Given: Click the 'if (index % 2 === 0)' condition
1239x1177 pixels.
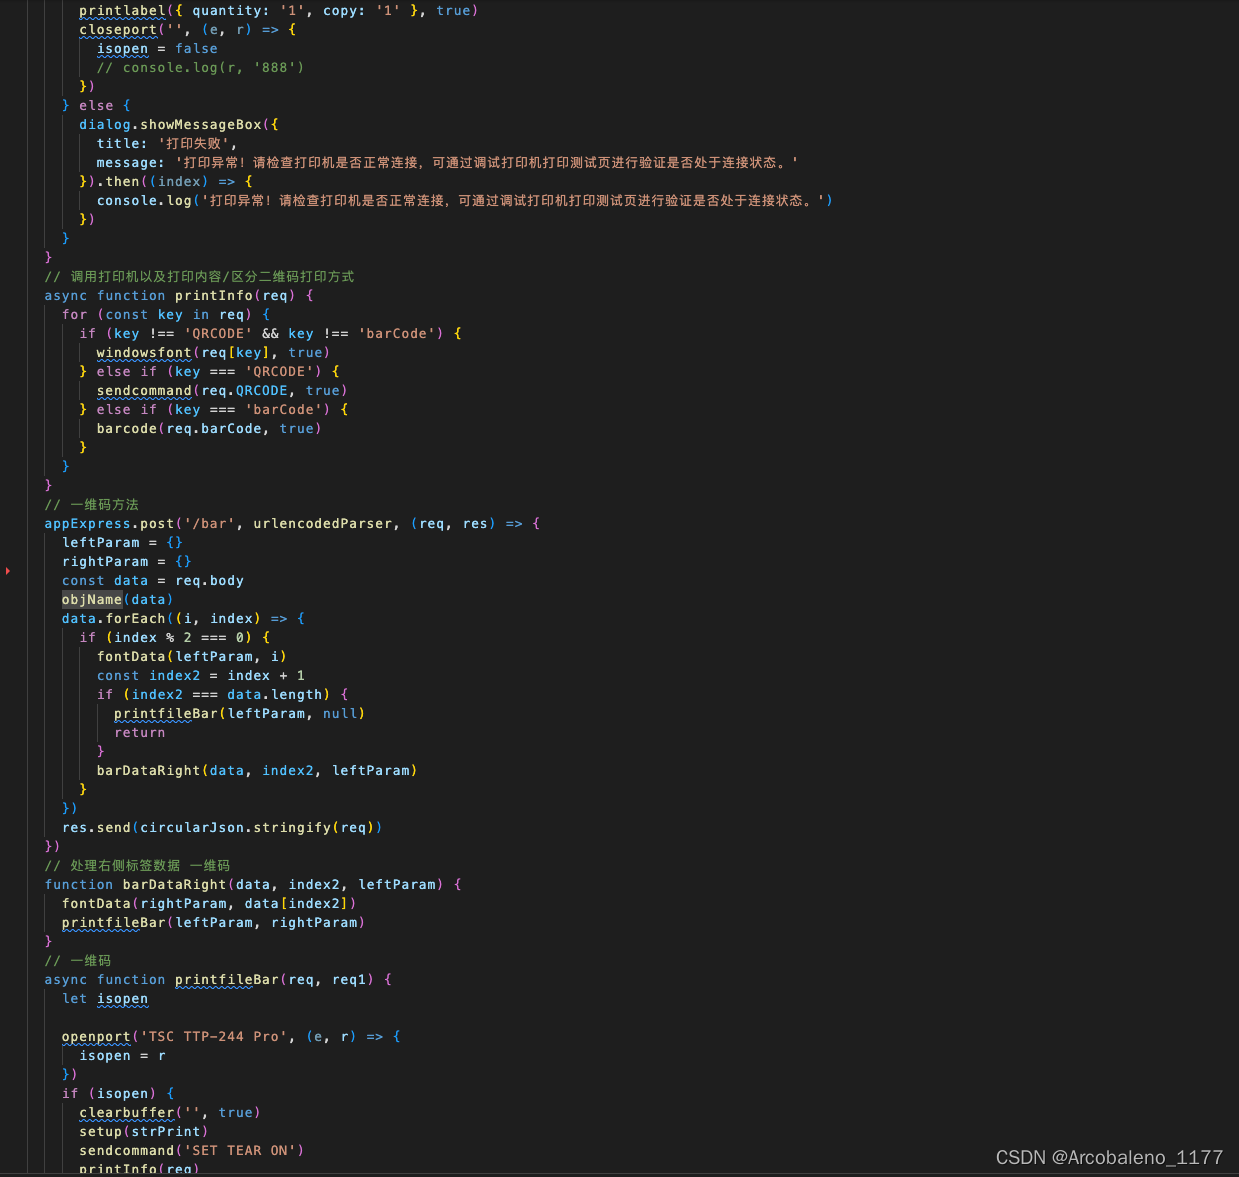Looking at the screenshot, I should (x=175, y=637).
